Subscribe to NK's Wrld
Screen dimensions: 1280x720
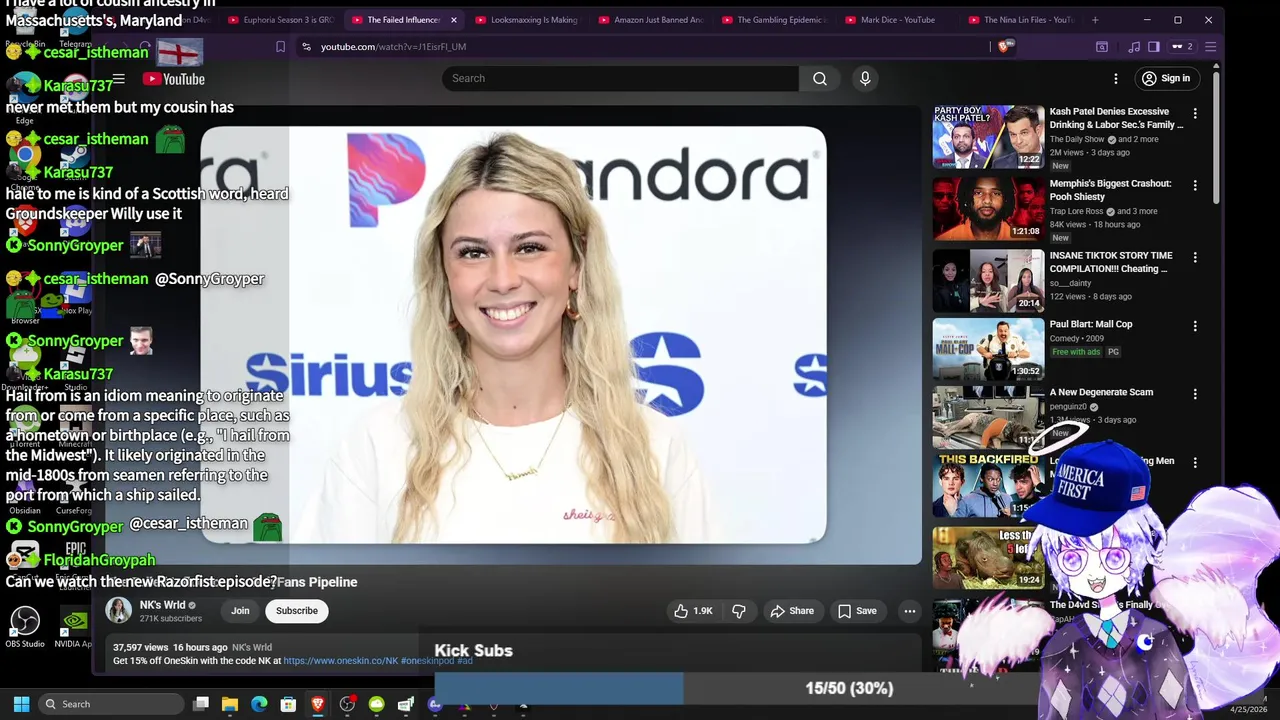point(297,611)
